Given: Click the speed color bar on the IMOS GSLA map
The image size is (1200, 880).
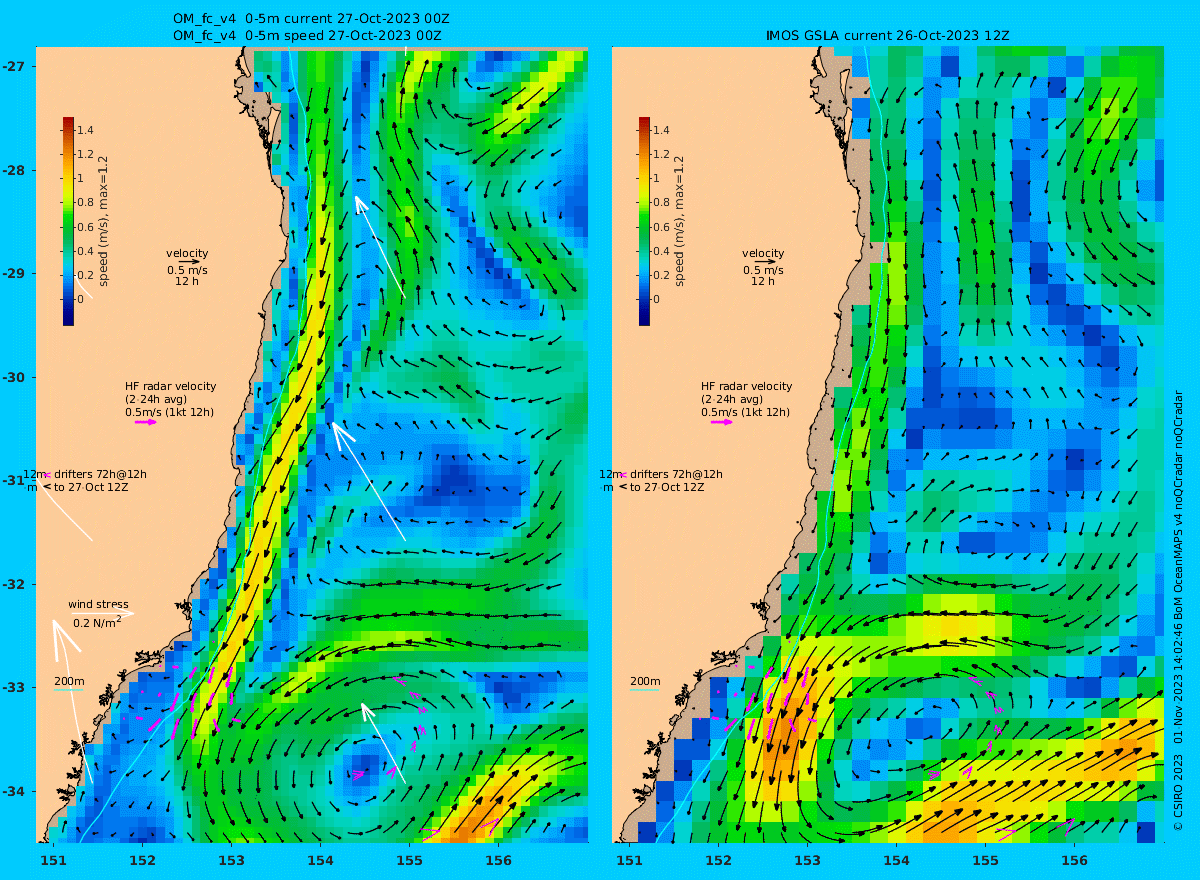Looking at the screenshot, I should 644,221.
